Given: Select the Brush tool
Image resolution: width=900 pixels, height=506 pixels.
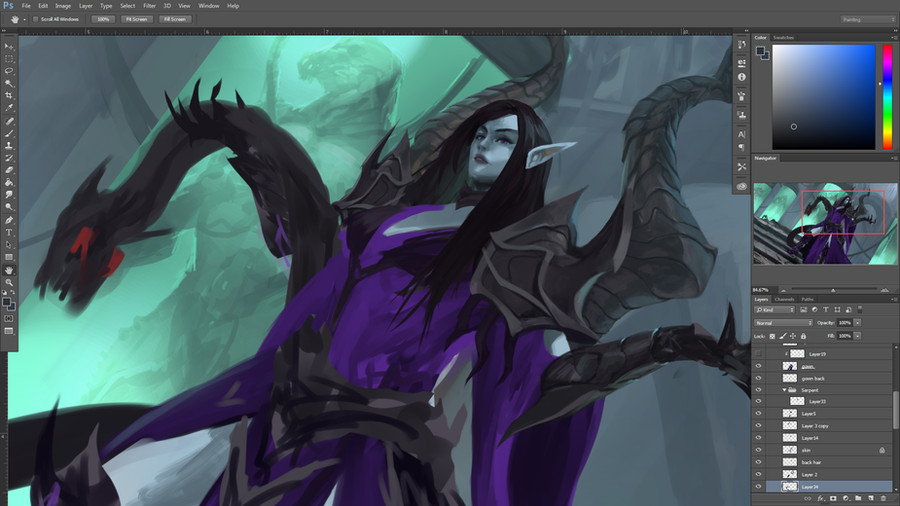Looking at the screenshot, I should 9,134.
